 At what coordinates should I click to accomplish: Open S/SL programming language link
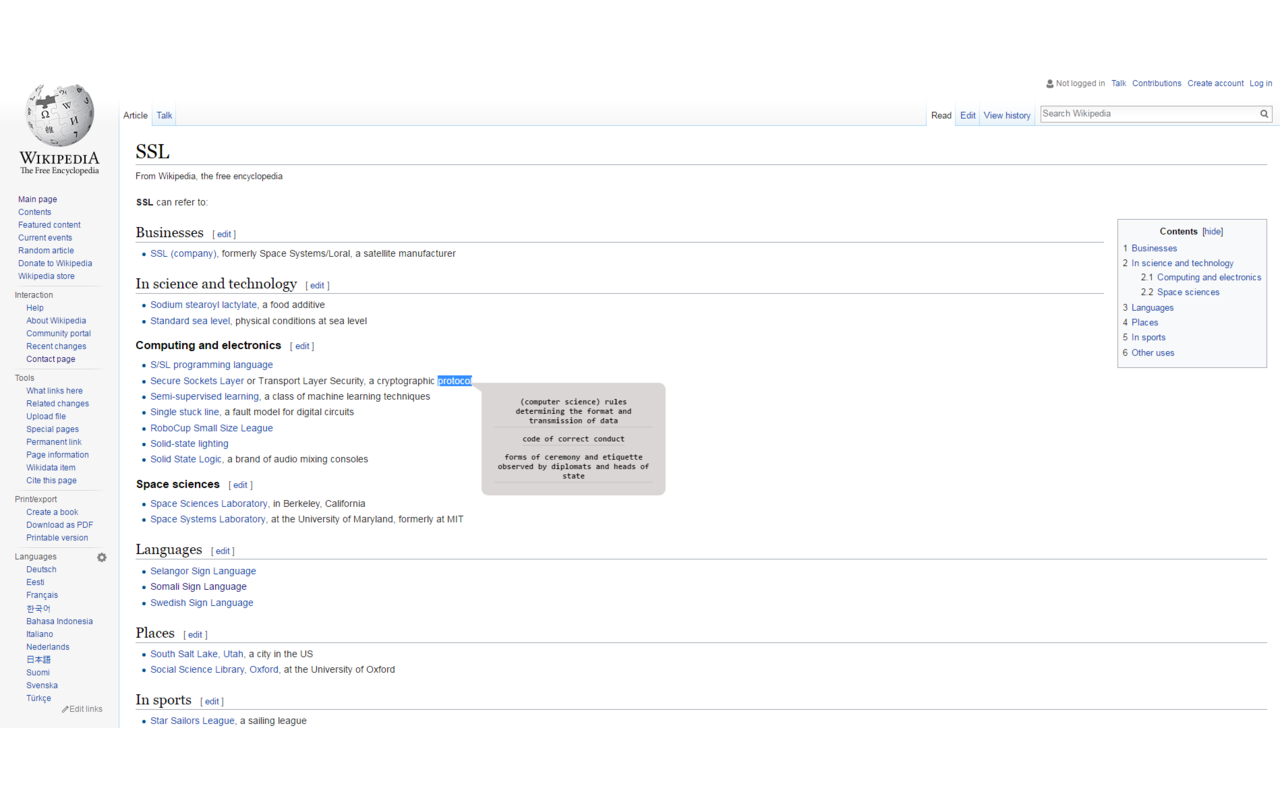click(211, 365)
